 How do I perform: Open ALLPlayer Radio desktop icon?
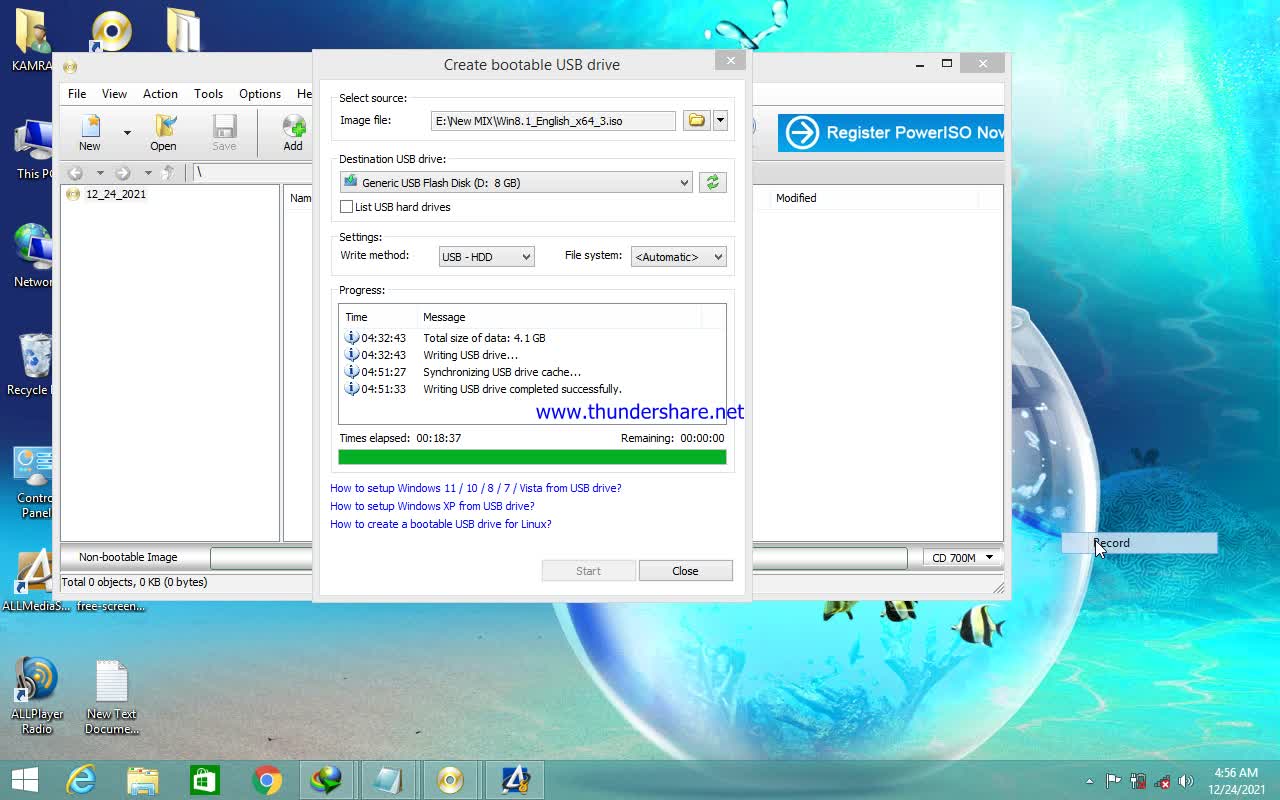coord(37,696)
